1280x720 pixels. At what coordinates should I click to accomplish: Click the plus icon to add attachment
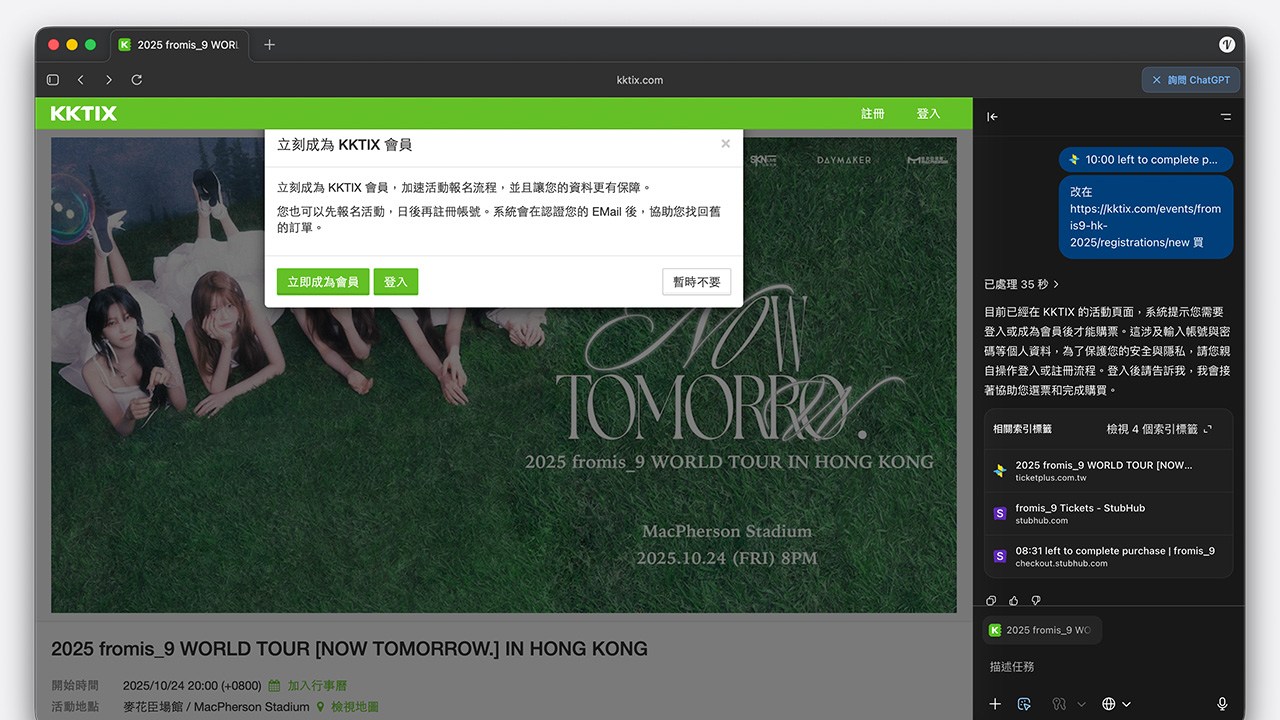(995, 704)
